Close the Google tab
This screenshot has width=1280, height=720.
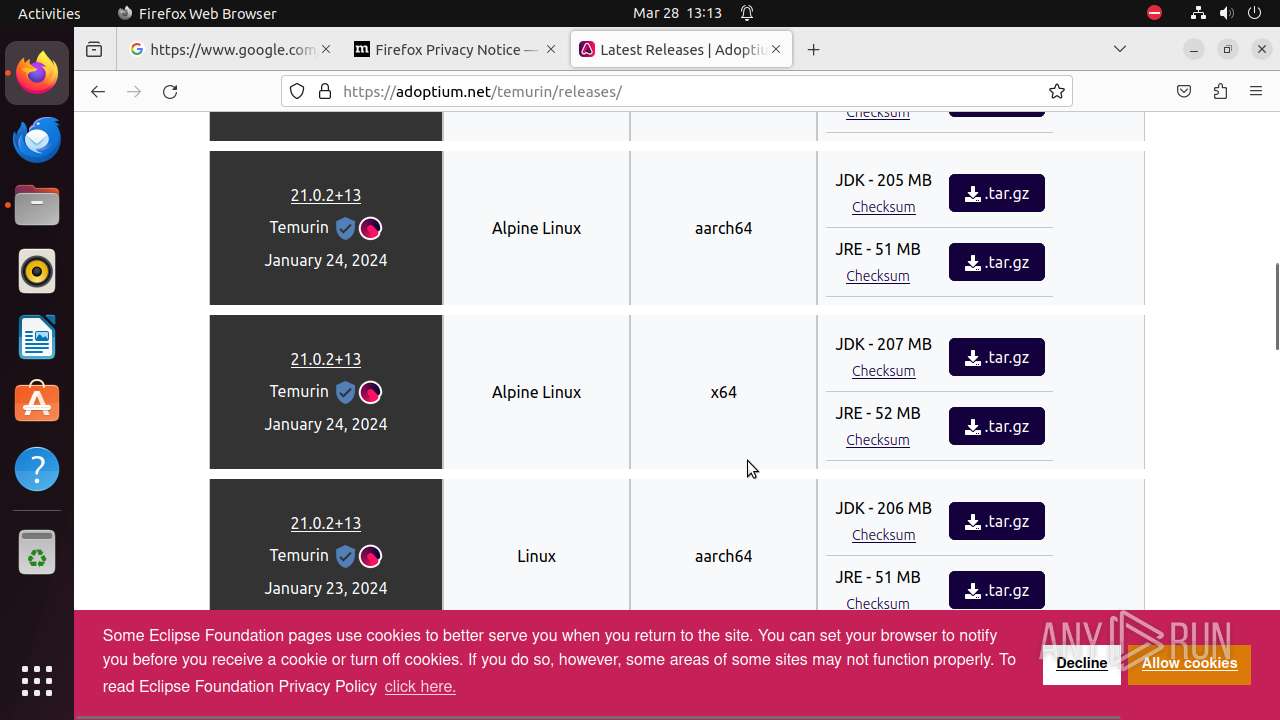click(326, 49)
